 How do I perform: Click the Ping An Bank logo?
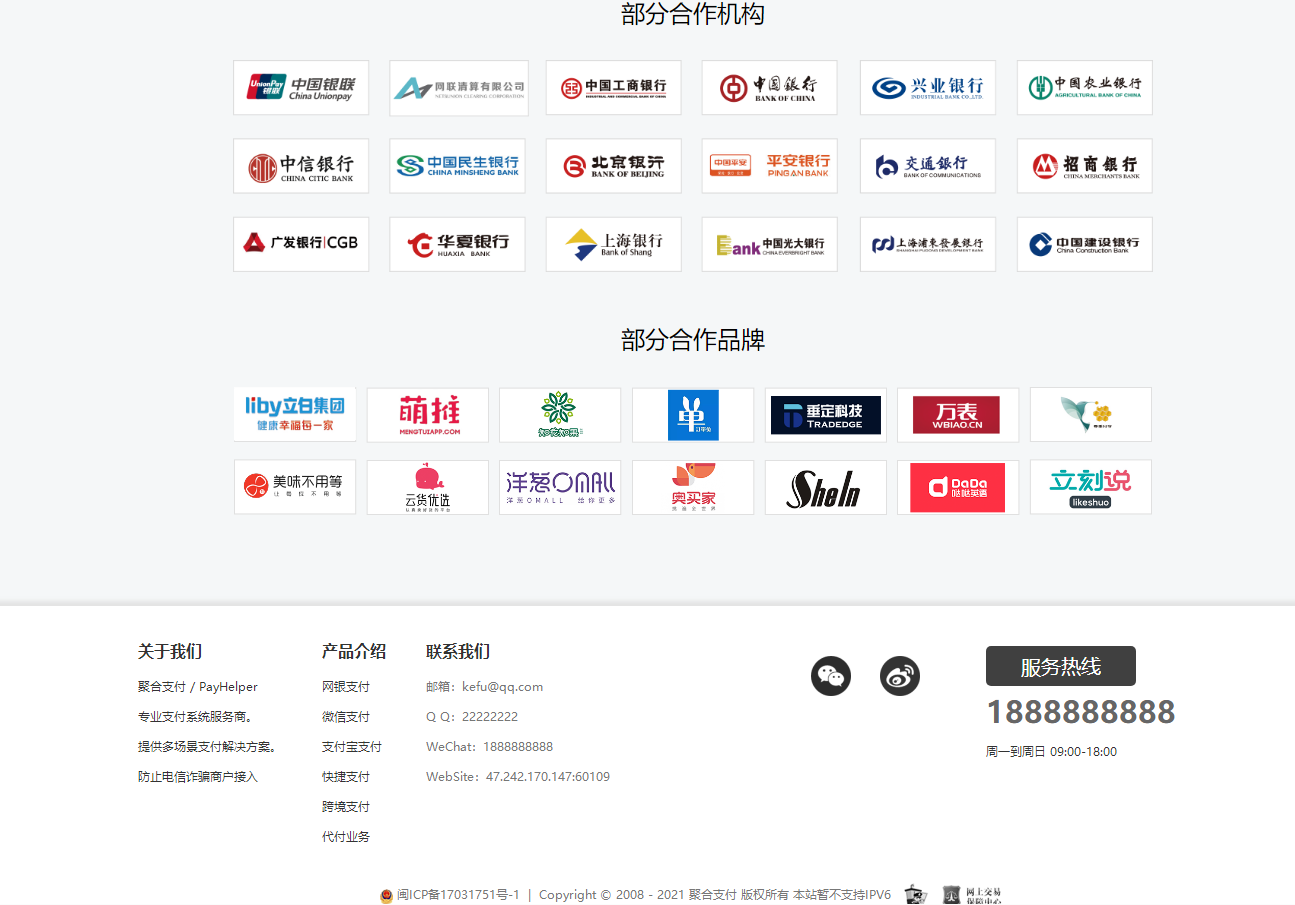pyautogui.click(x=770, y=166)
